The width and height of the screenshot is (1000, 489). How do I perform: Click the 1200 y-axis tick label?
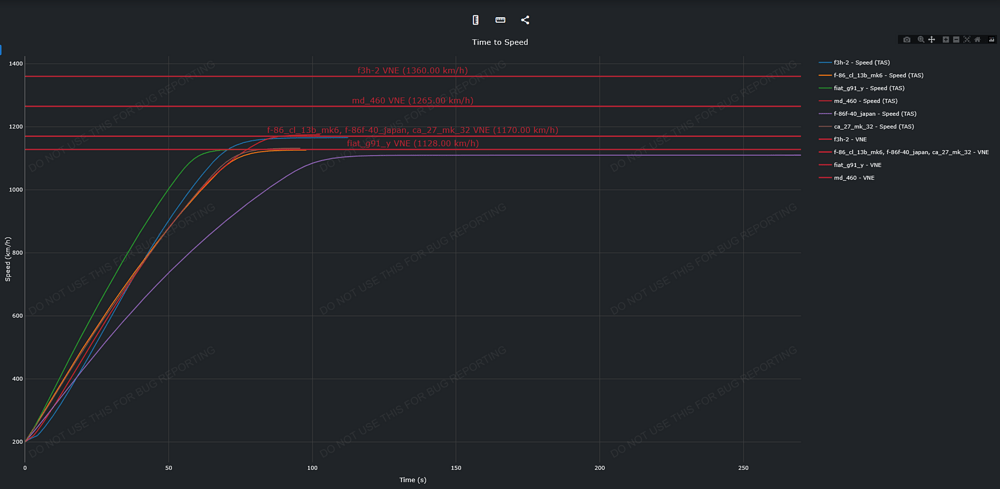(15, 127)
